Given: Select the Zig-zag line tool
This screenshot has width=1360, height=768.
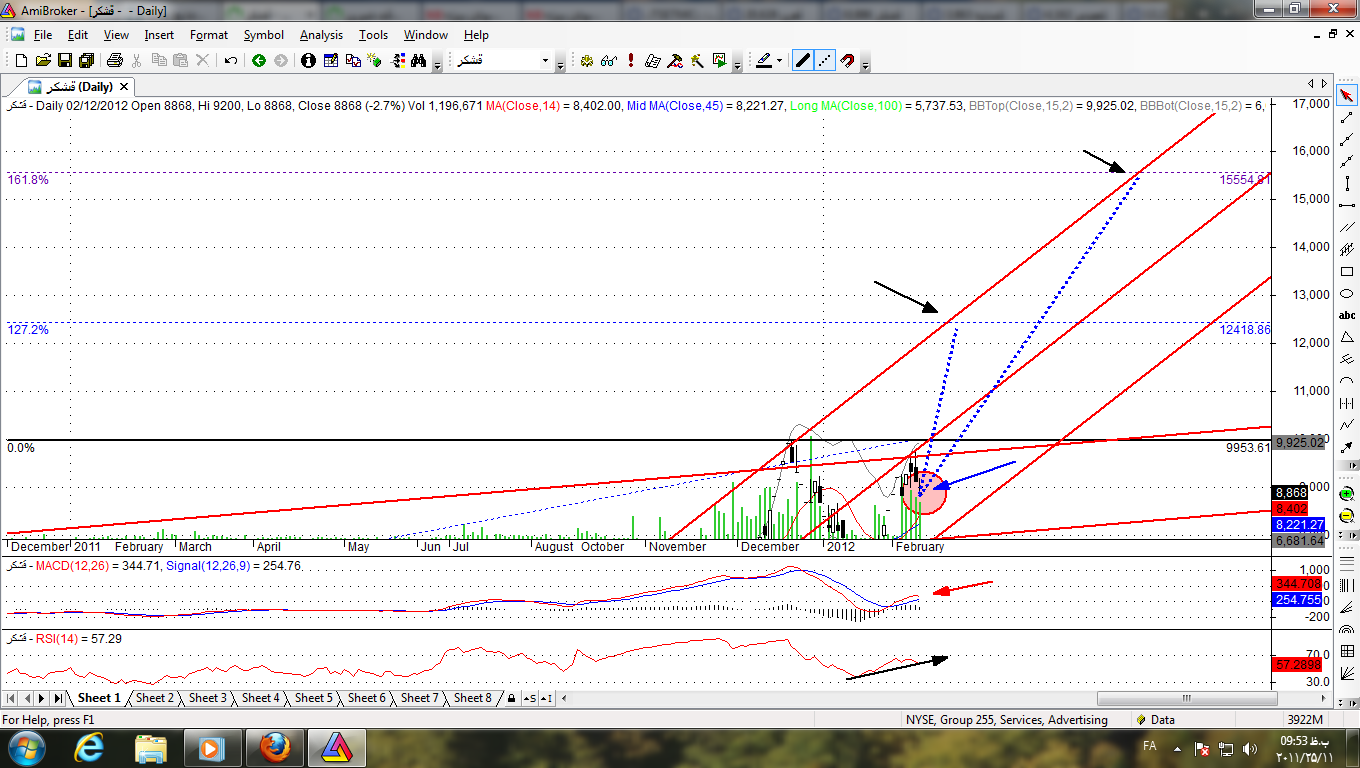Looking at the screenshot, I should [1346, 425].
